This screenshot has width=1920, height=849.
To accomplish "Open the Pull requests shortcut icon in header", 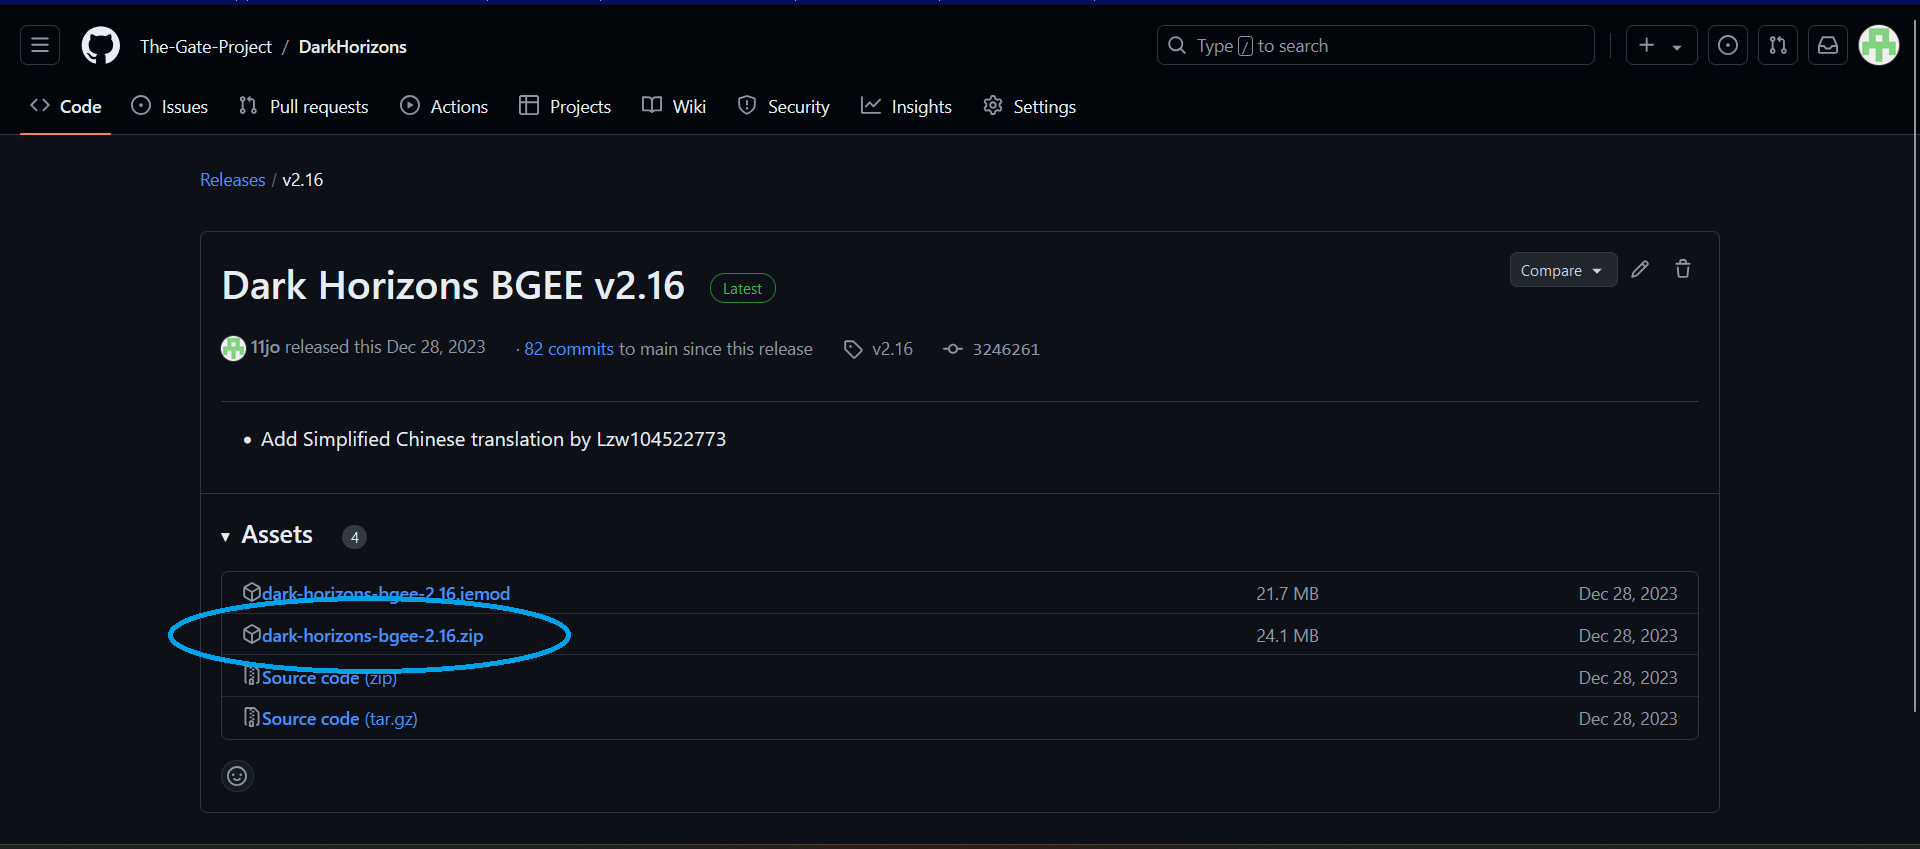I will 1778,45.
